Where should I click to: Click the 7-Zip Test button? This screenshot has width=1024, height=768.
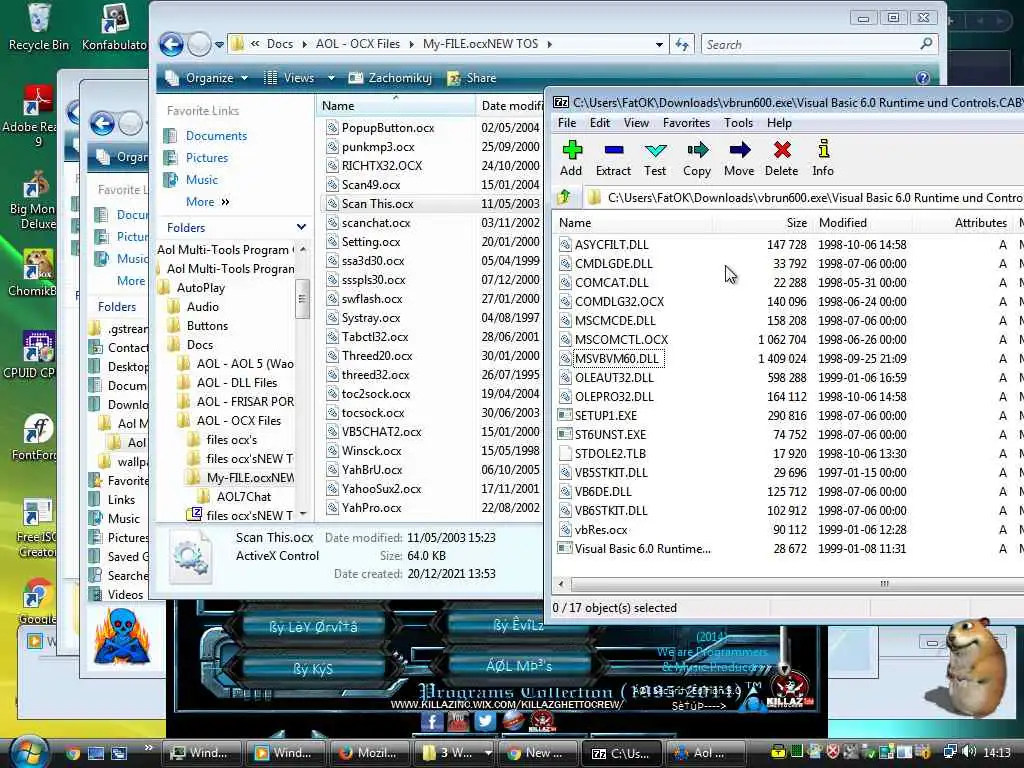pos(655,159)
